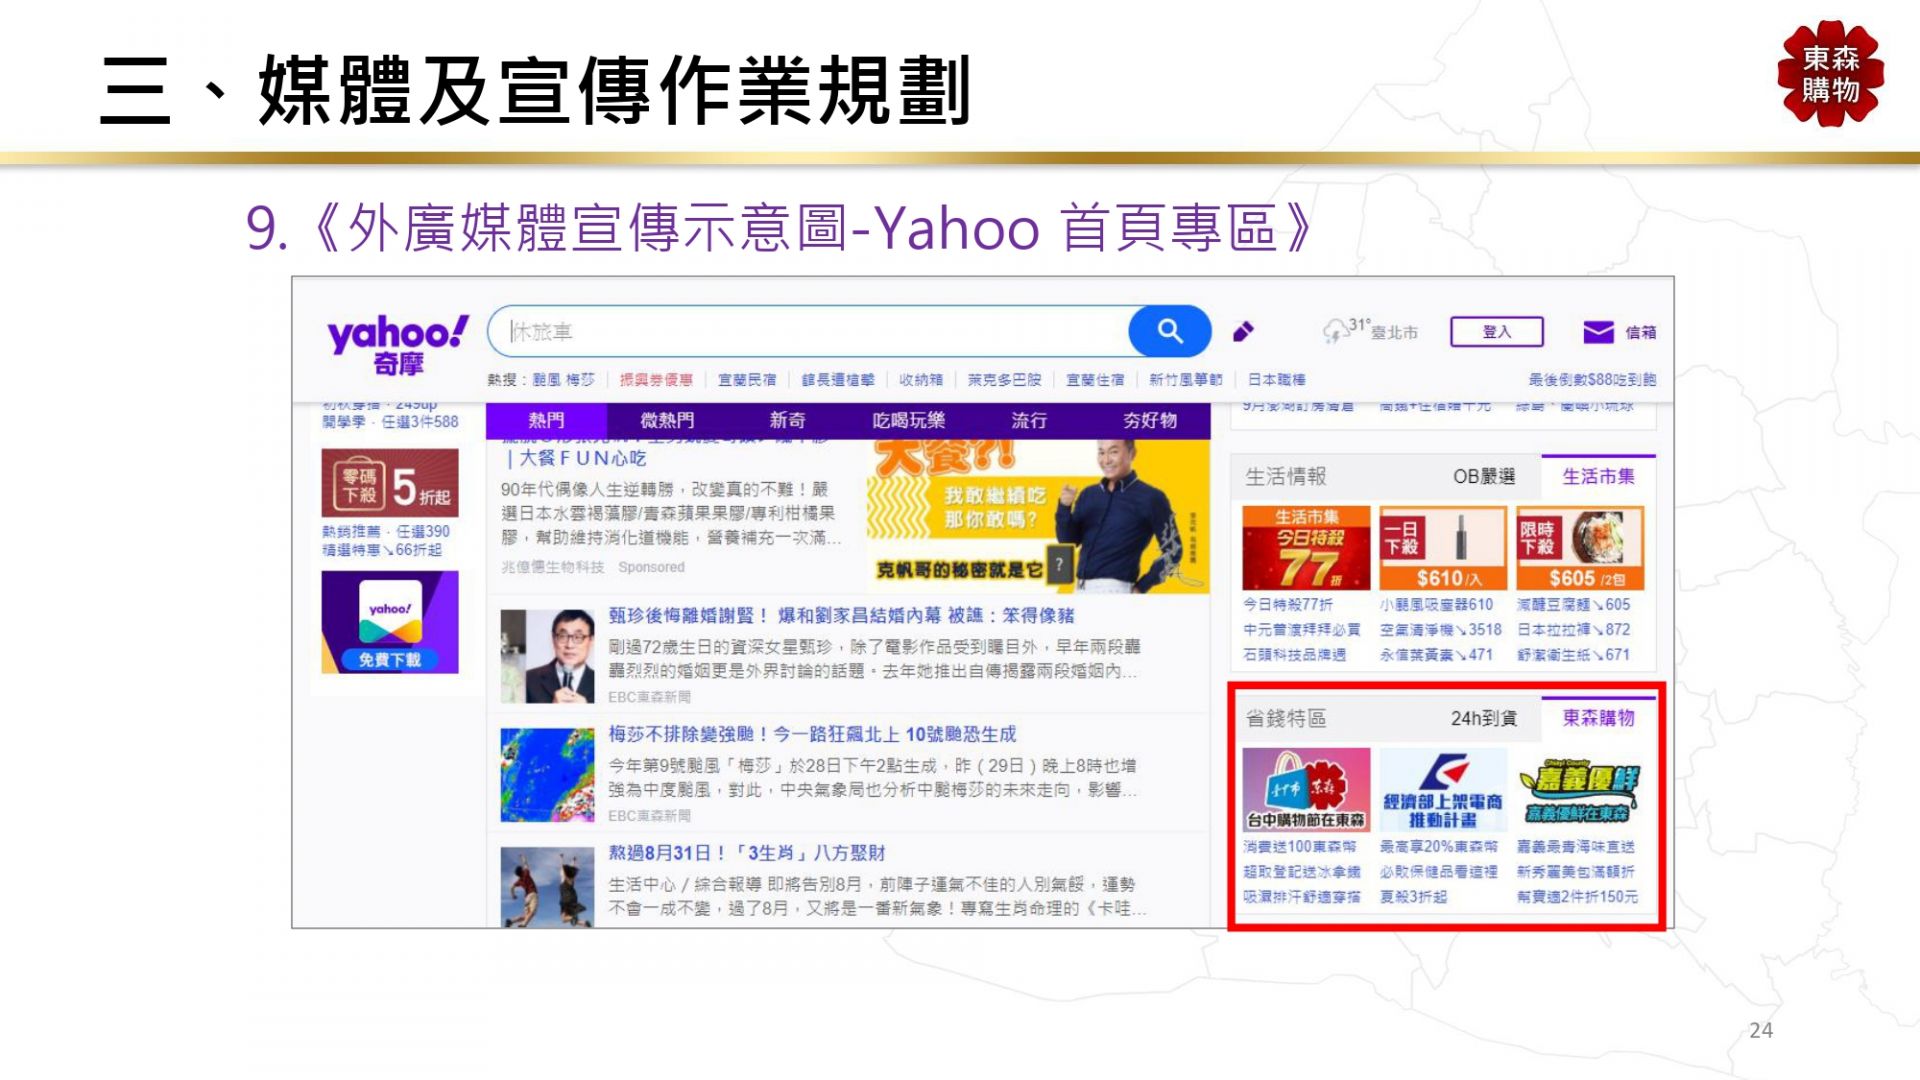Click 熱銷推薦 任選390 link
This screenshot has height=1080, width=1920.
386,532
